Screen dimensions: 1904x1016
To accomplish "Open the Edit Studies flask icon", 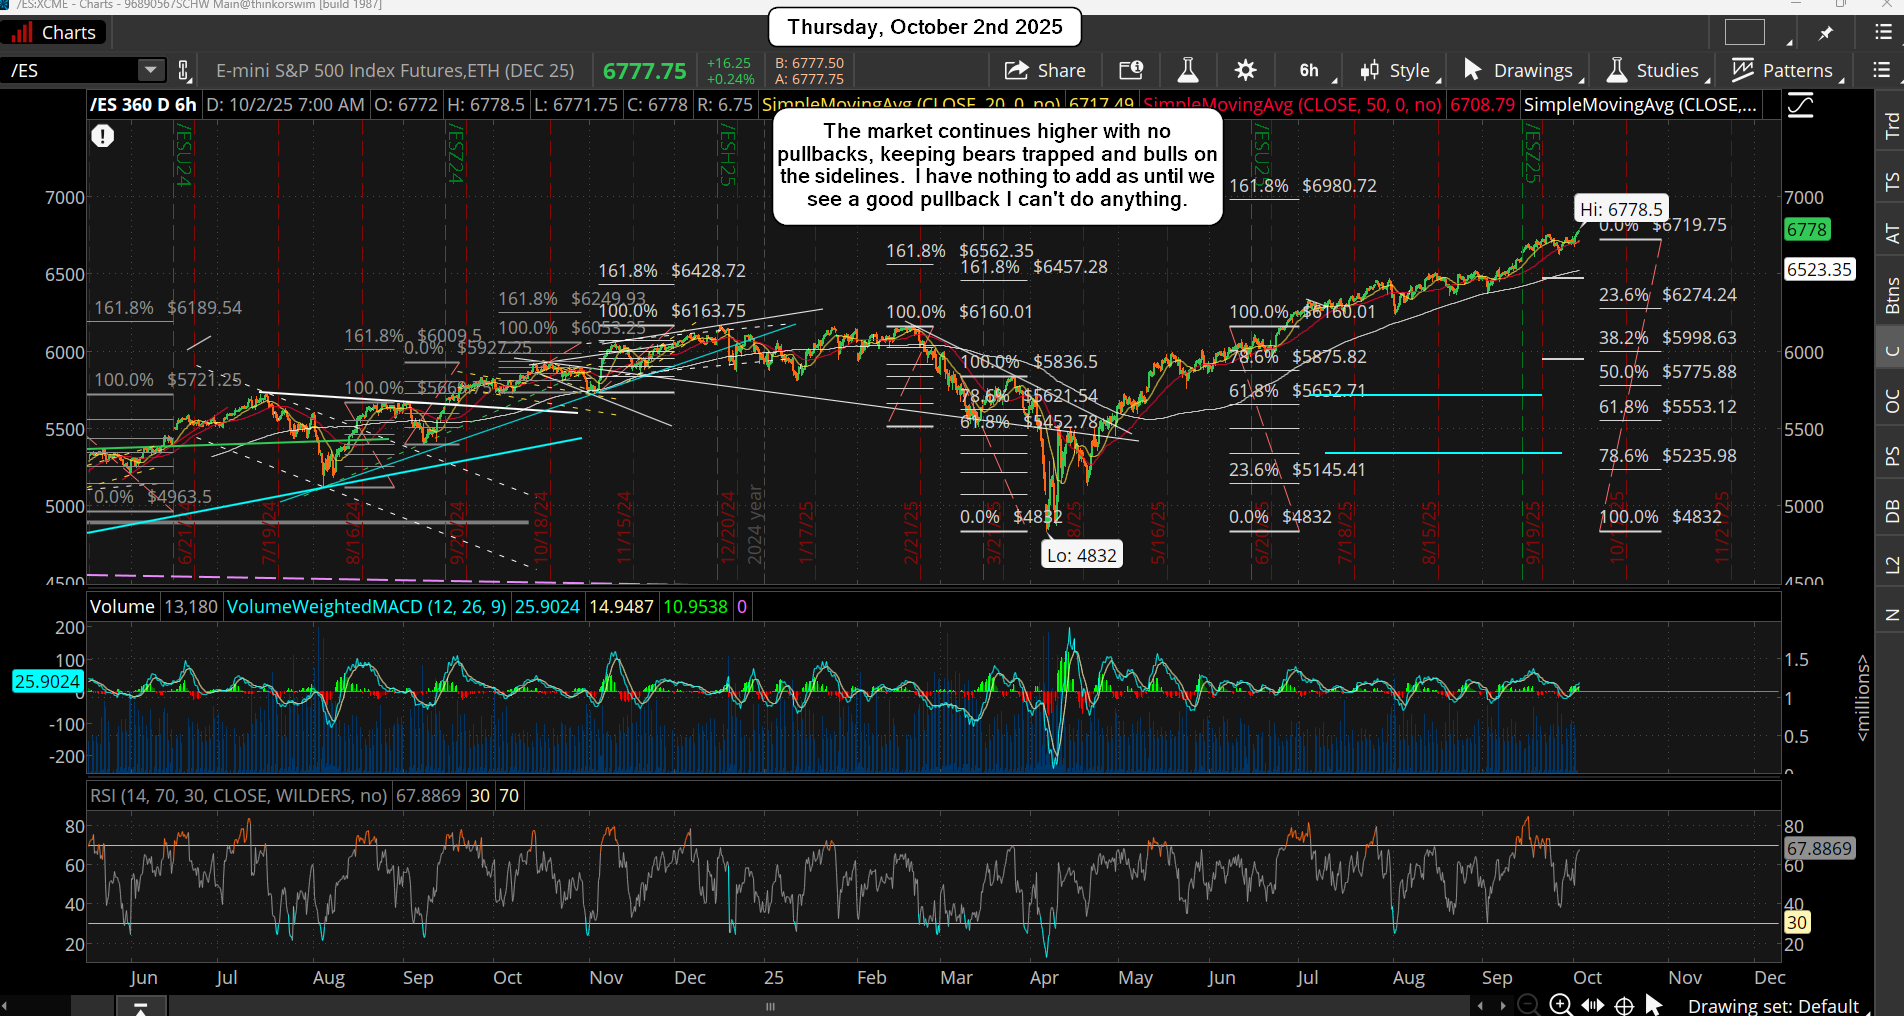I will (x=1188, y=70).
